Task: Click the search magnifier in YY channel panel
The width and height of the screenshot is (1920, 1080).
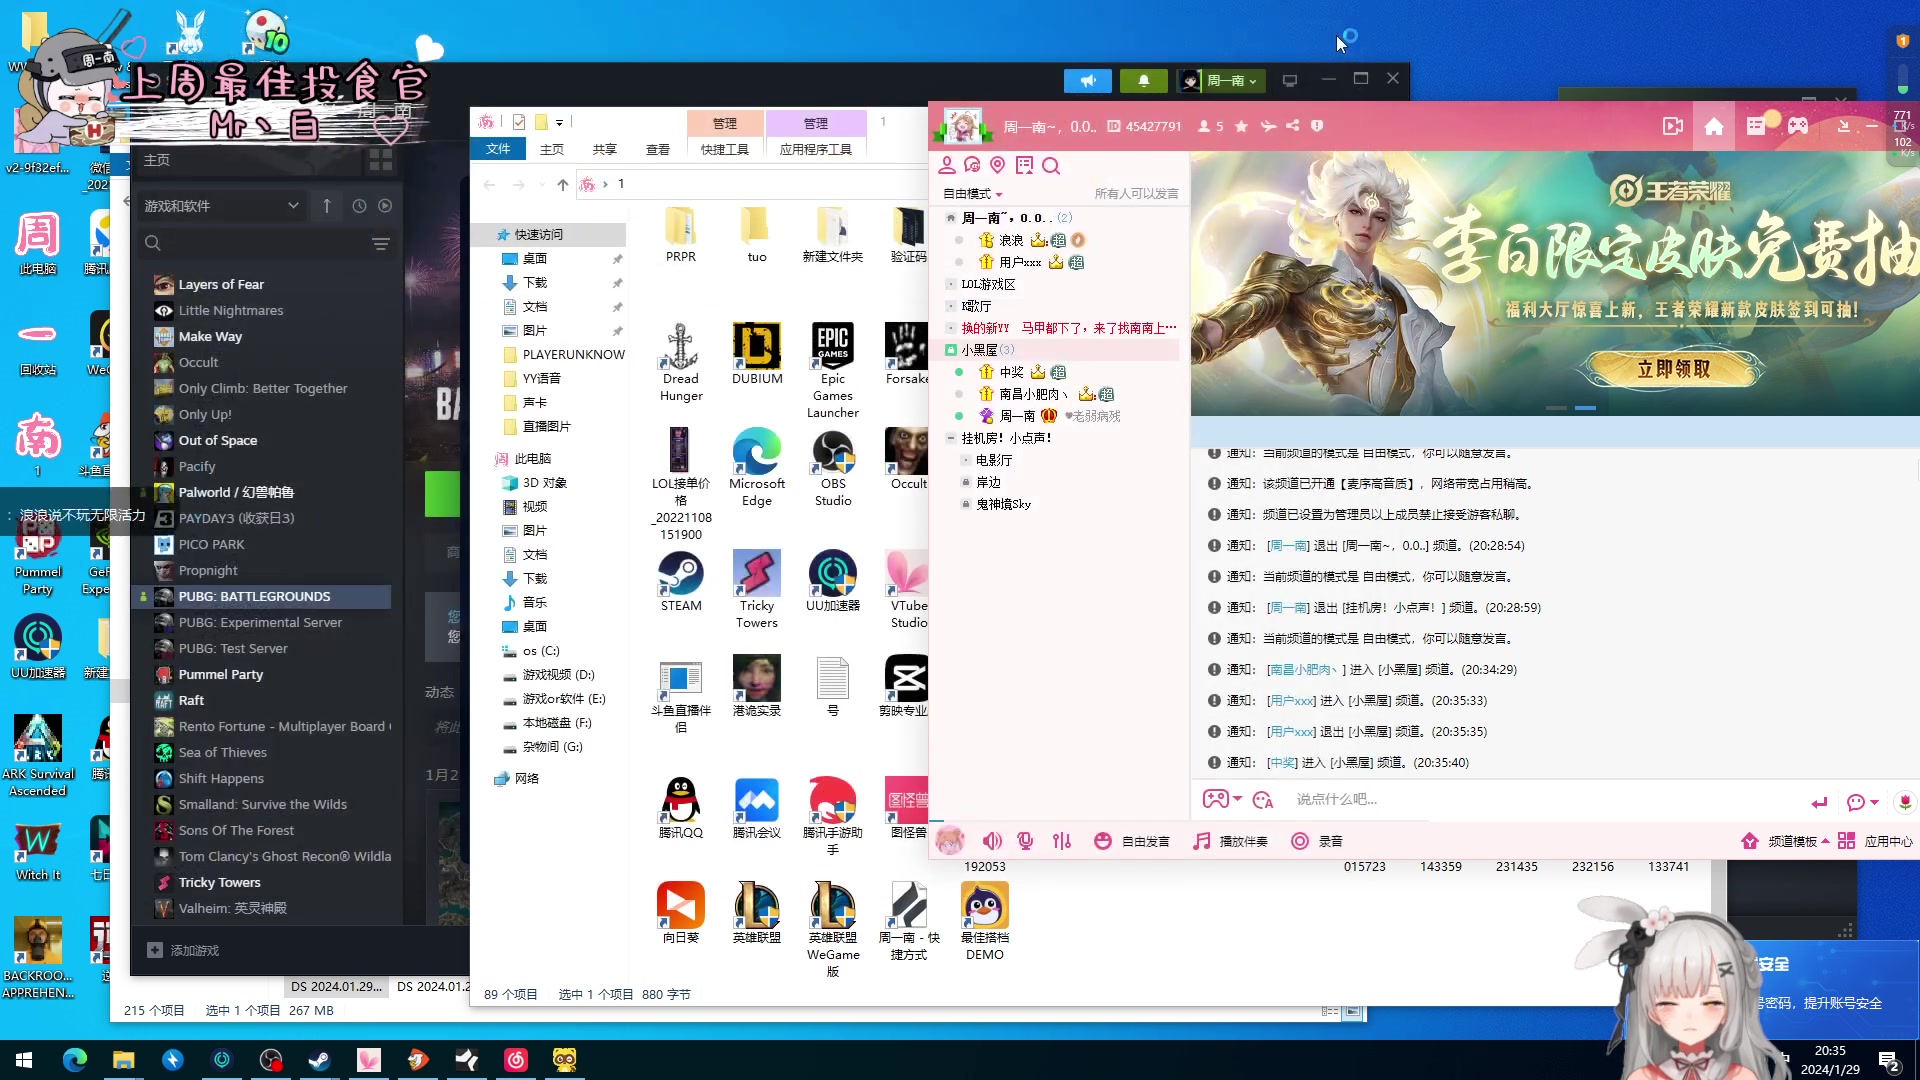Action: 1051,166
